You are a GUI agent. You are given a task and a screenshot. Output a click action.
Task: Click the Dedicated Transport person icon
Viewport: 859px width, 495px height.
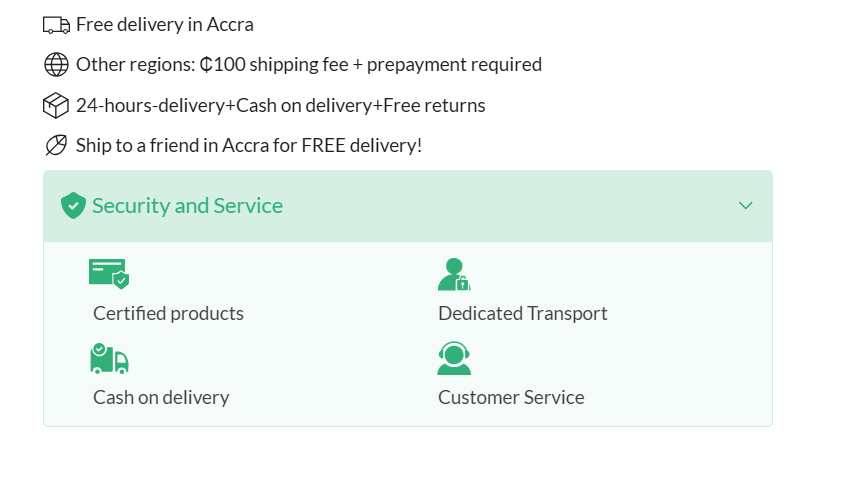click(454, 274)
